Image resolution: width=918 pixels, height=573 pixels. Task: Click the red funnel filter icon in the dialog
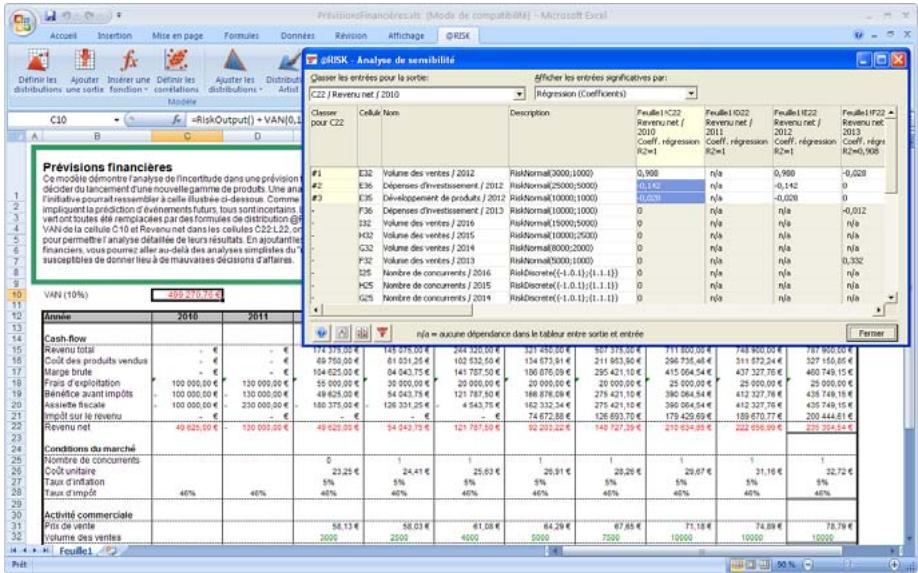click(x=384, y=331)
